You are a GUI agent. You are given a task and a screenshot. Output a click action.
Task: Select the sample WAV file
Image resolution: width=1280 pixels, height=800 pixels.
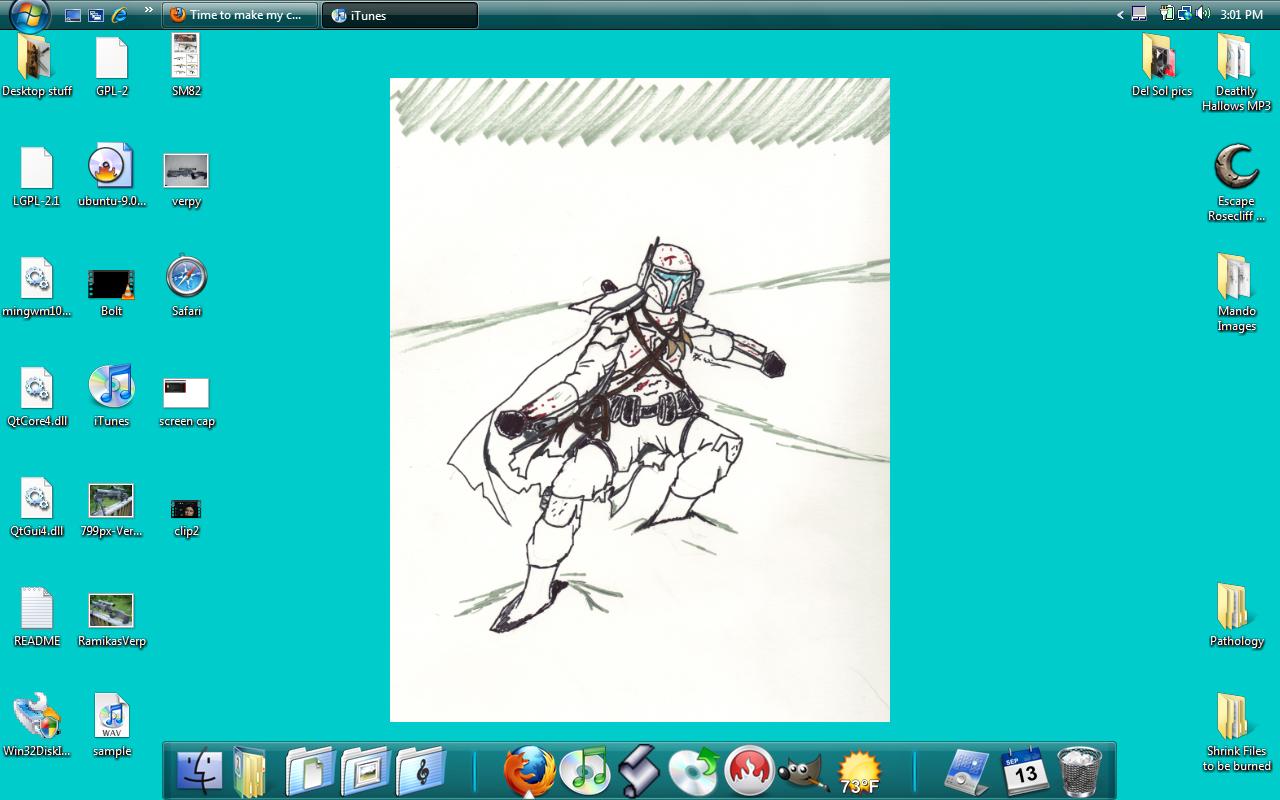coord(112,726)
